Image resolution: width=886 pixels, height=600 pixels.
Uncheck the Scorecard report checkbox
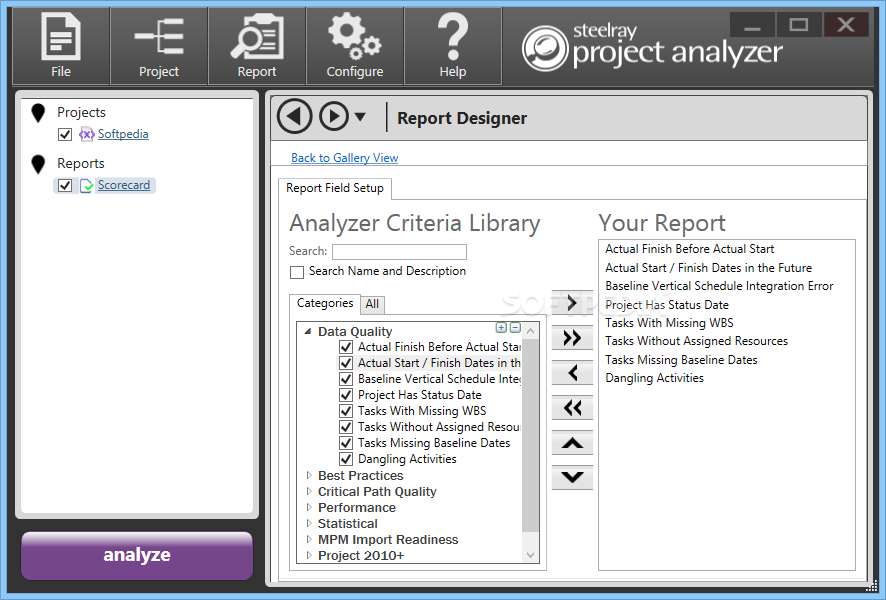pos(65,185)
